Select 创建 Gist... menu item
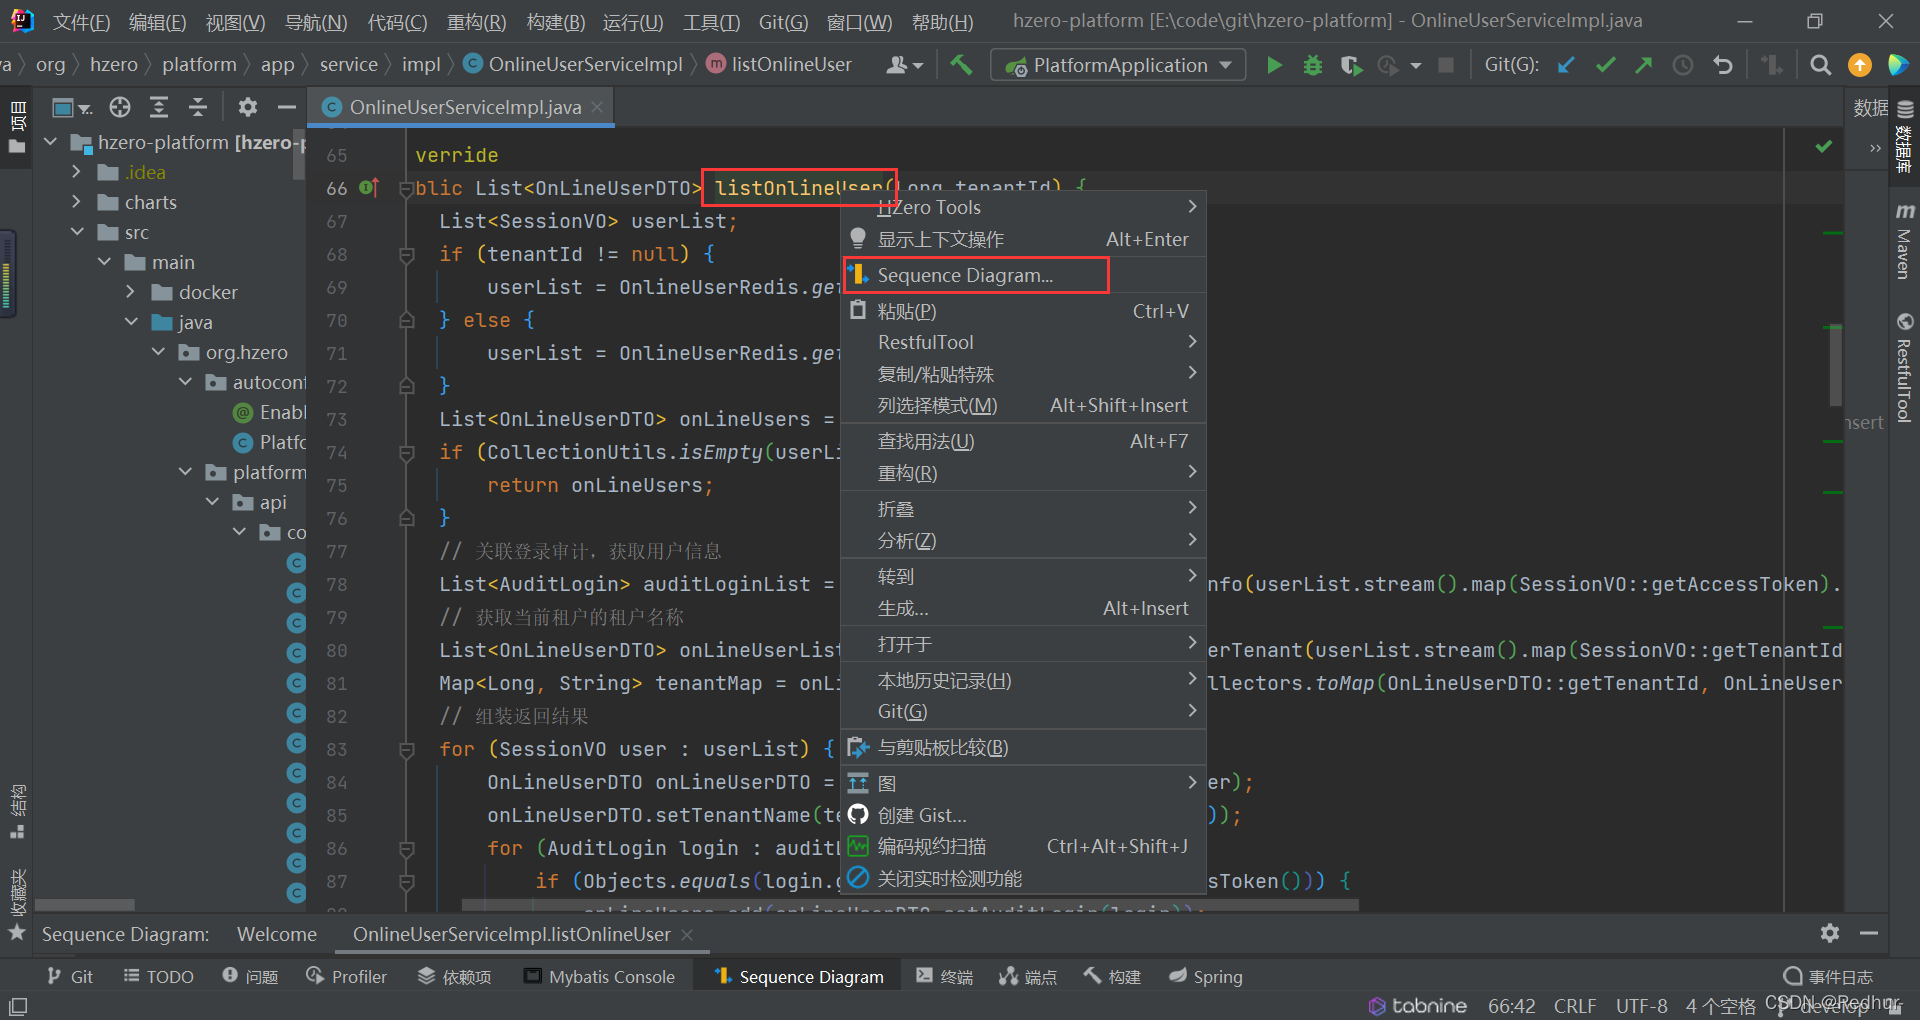The image size is (1920, 1020). (1023, 815)
